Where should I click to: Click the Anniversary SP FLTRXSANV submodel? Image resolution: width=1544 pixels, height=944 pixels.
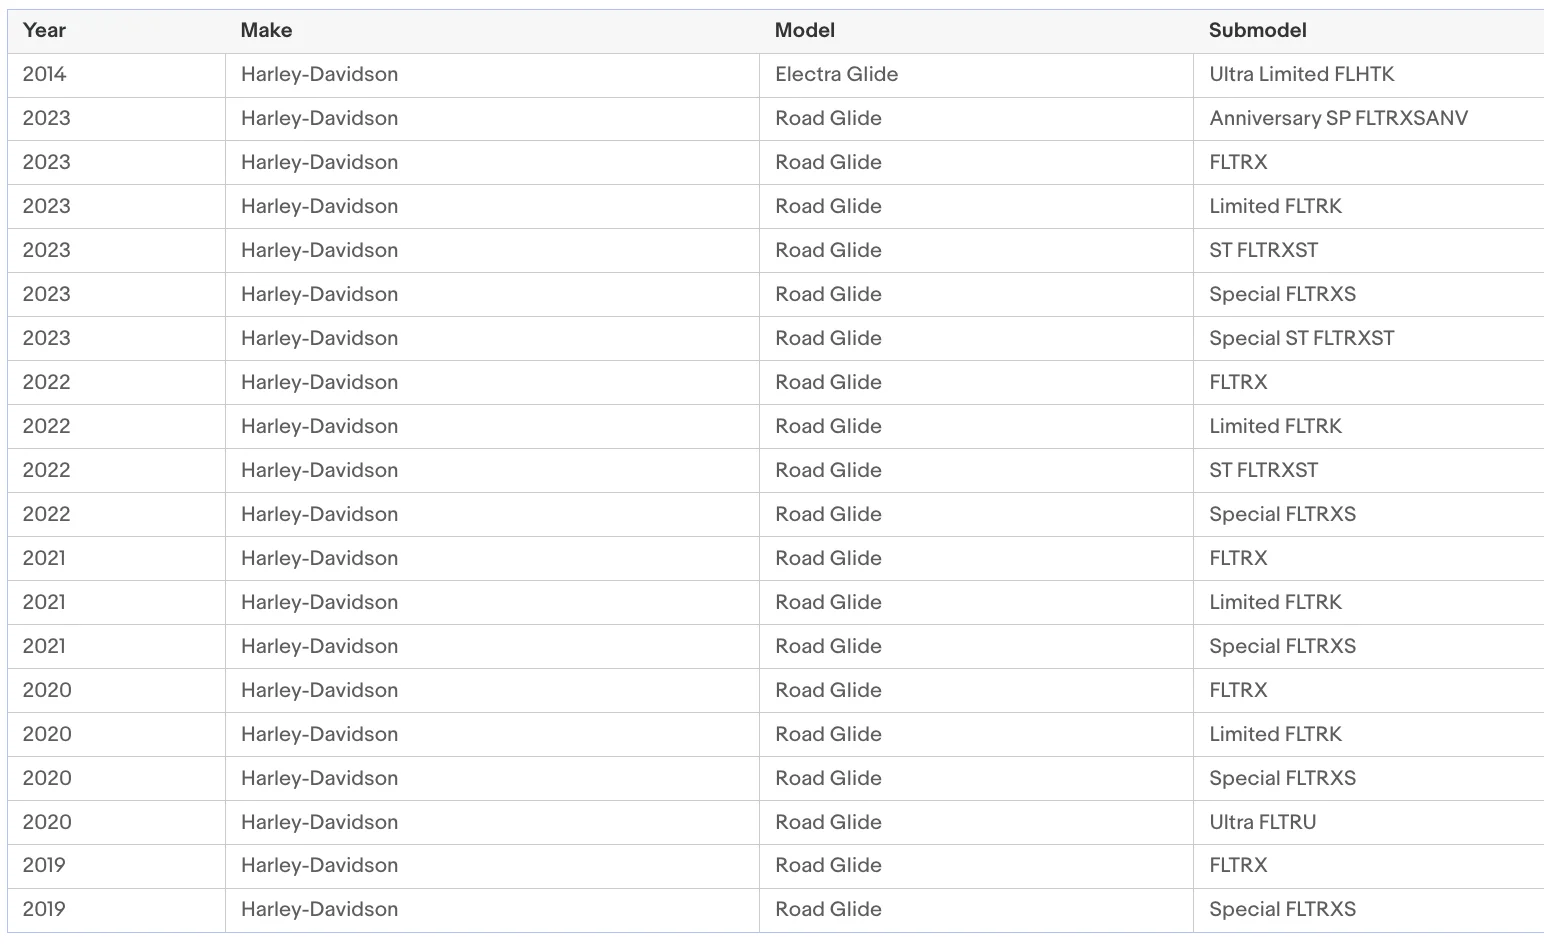pyautogui.click(x=1338, y=118)
